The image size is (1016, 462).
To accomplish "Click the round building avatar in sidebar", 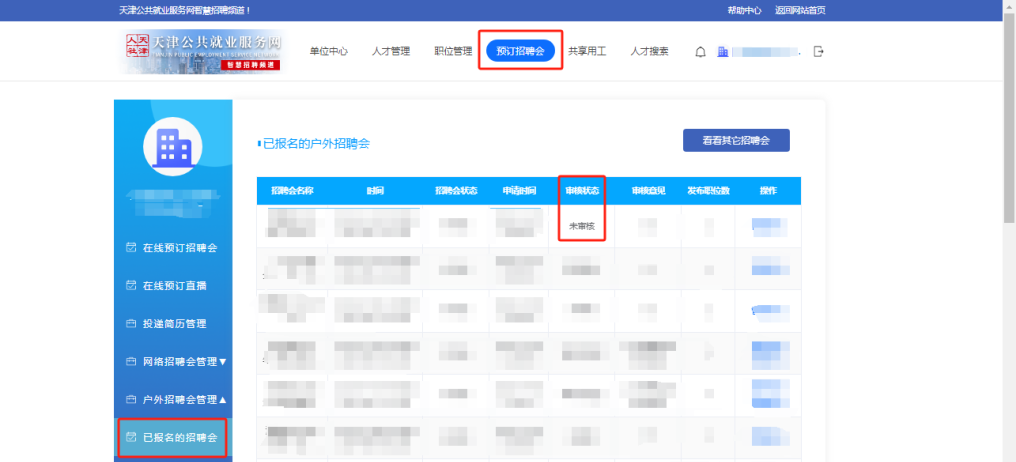I will tap(172, 148).
